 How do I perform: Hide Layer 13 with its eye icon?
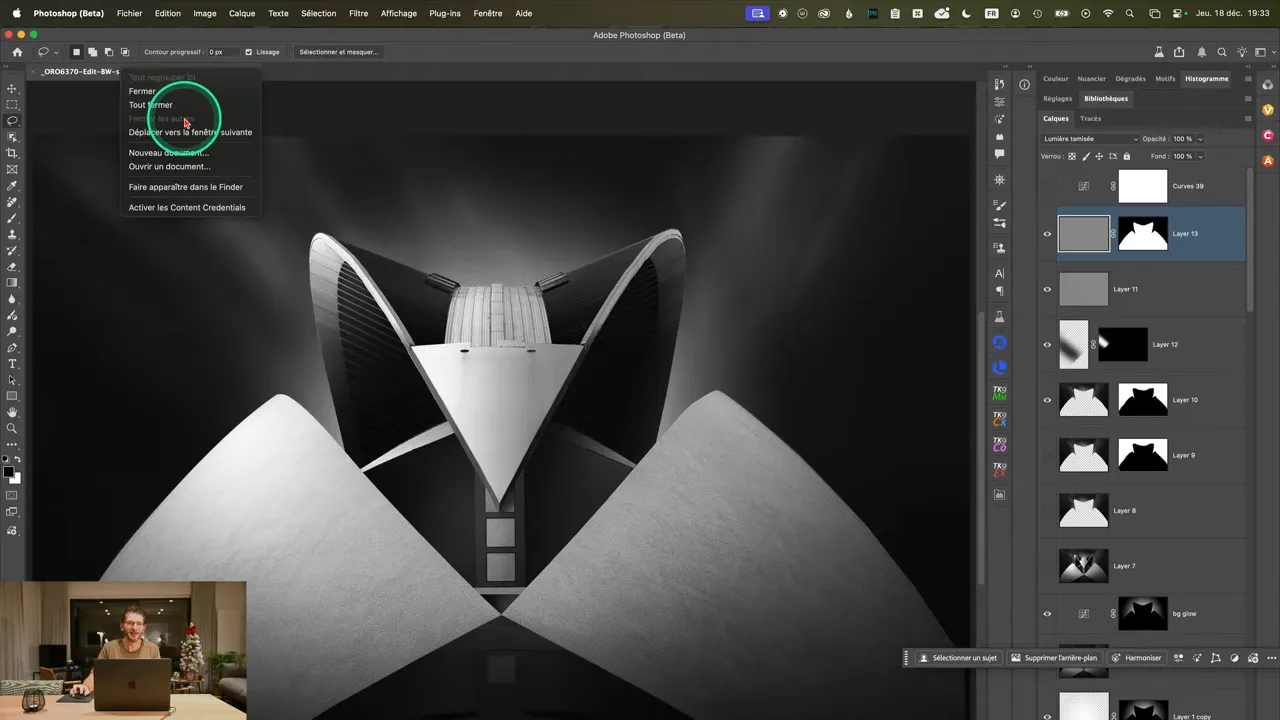(1047, 234)
